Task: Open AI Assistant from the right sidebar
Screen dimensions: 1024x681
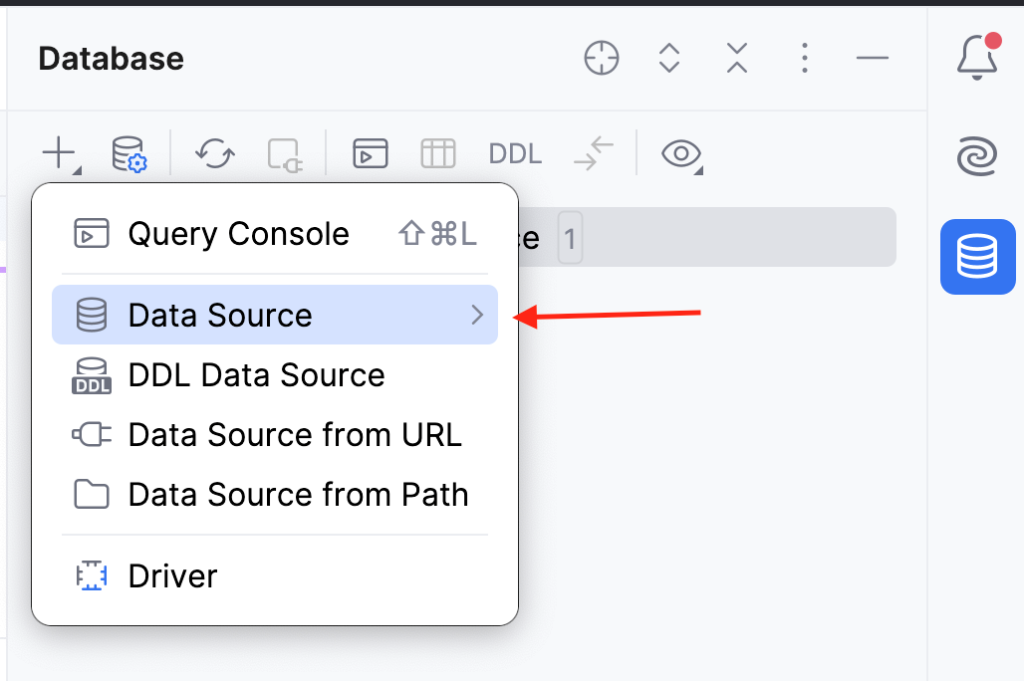Action: pos(977,157)
